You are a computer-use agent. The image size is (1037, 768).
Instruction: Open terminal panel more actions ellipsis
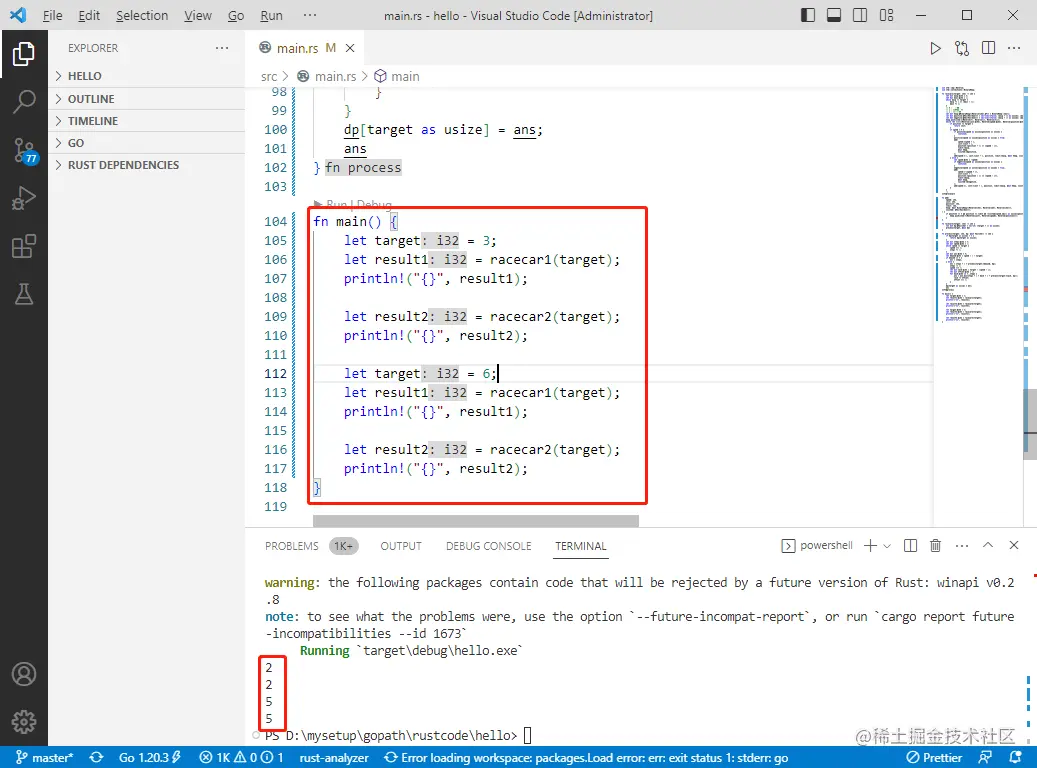(962, 546)
